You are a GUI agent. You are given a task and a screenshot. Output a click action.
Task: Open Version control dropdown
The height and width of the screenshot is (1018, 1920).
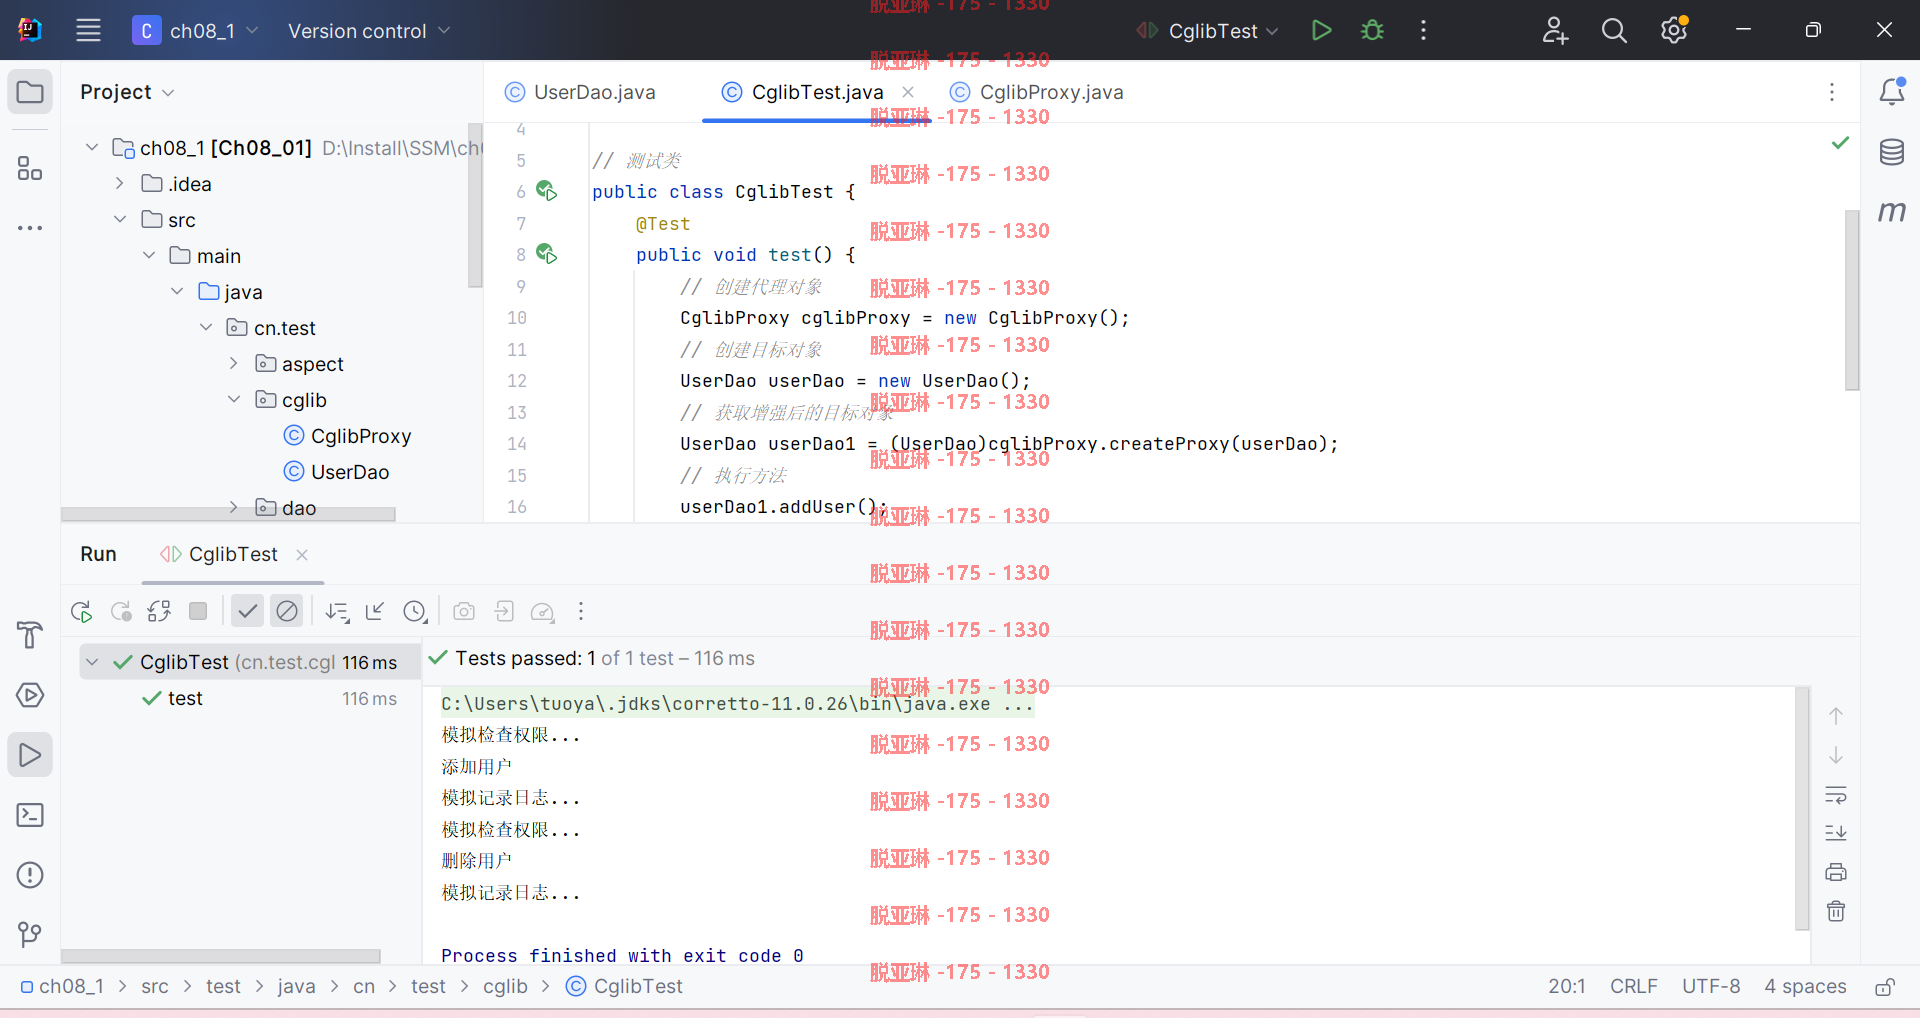coord(368,31)
